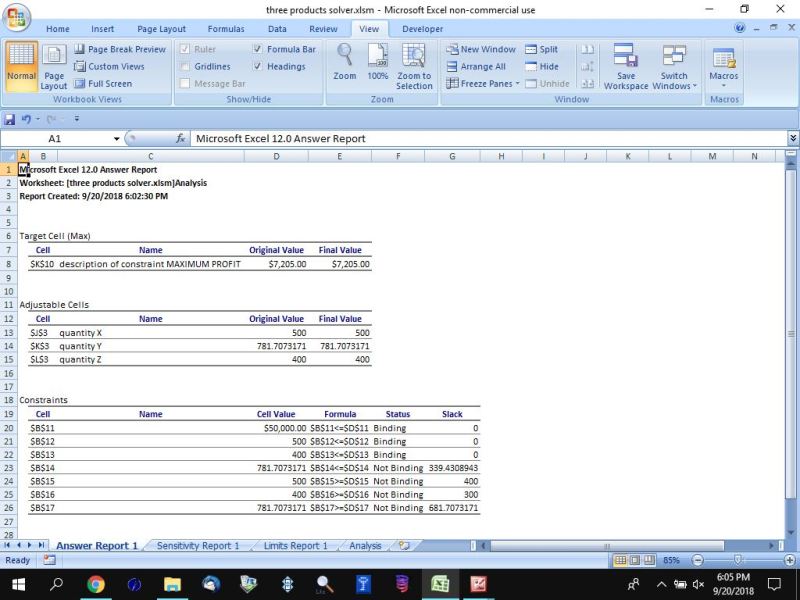The height and width of the screenshot is (600, 800).
Task: Toggle the Gridlines checkbox
Action: pyautogui.click(x=185, y=66)
